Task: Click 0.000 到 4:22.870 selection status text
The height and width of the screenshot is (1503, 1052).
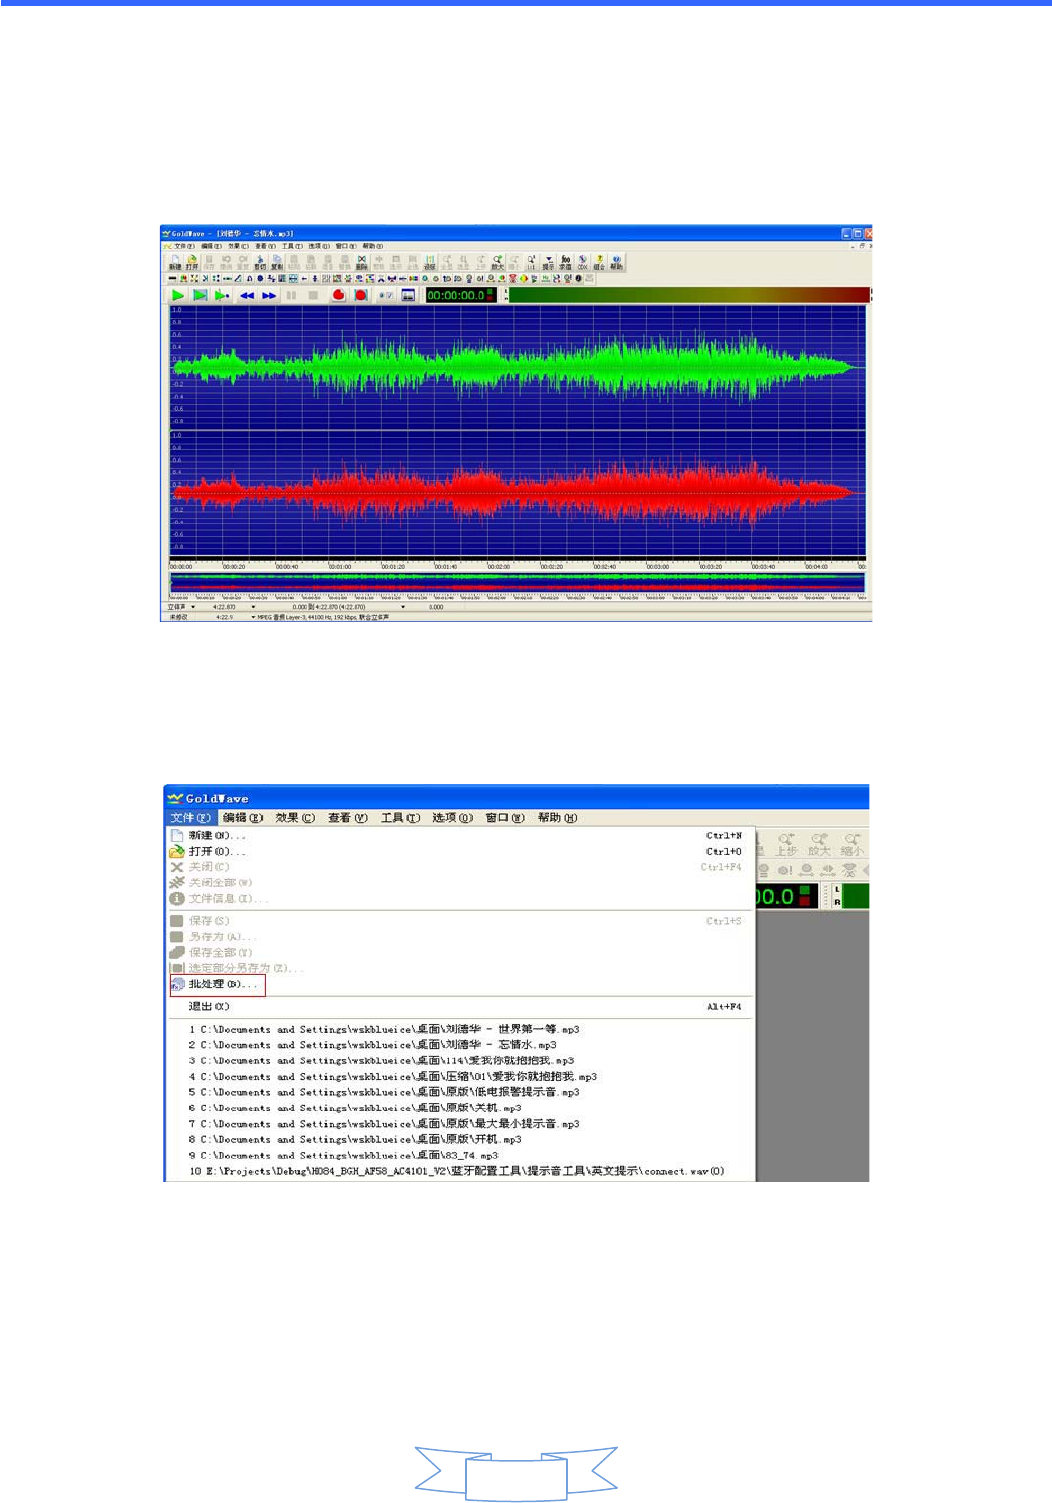Action: coord(328,607)
